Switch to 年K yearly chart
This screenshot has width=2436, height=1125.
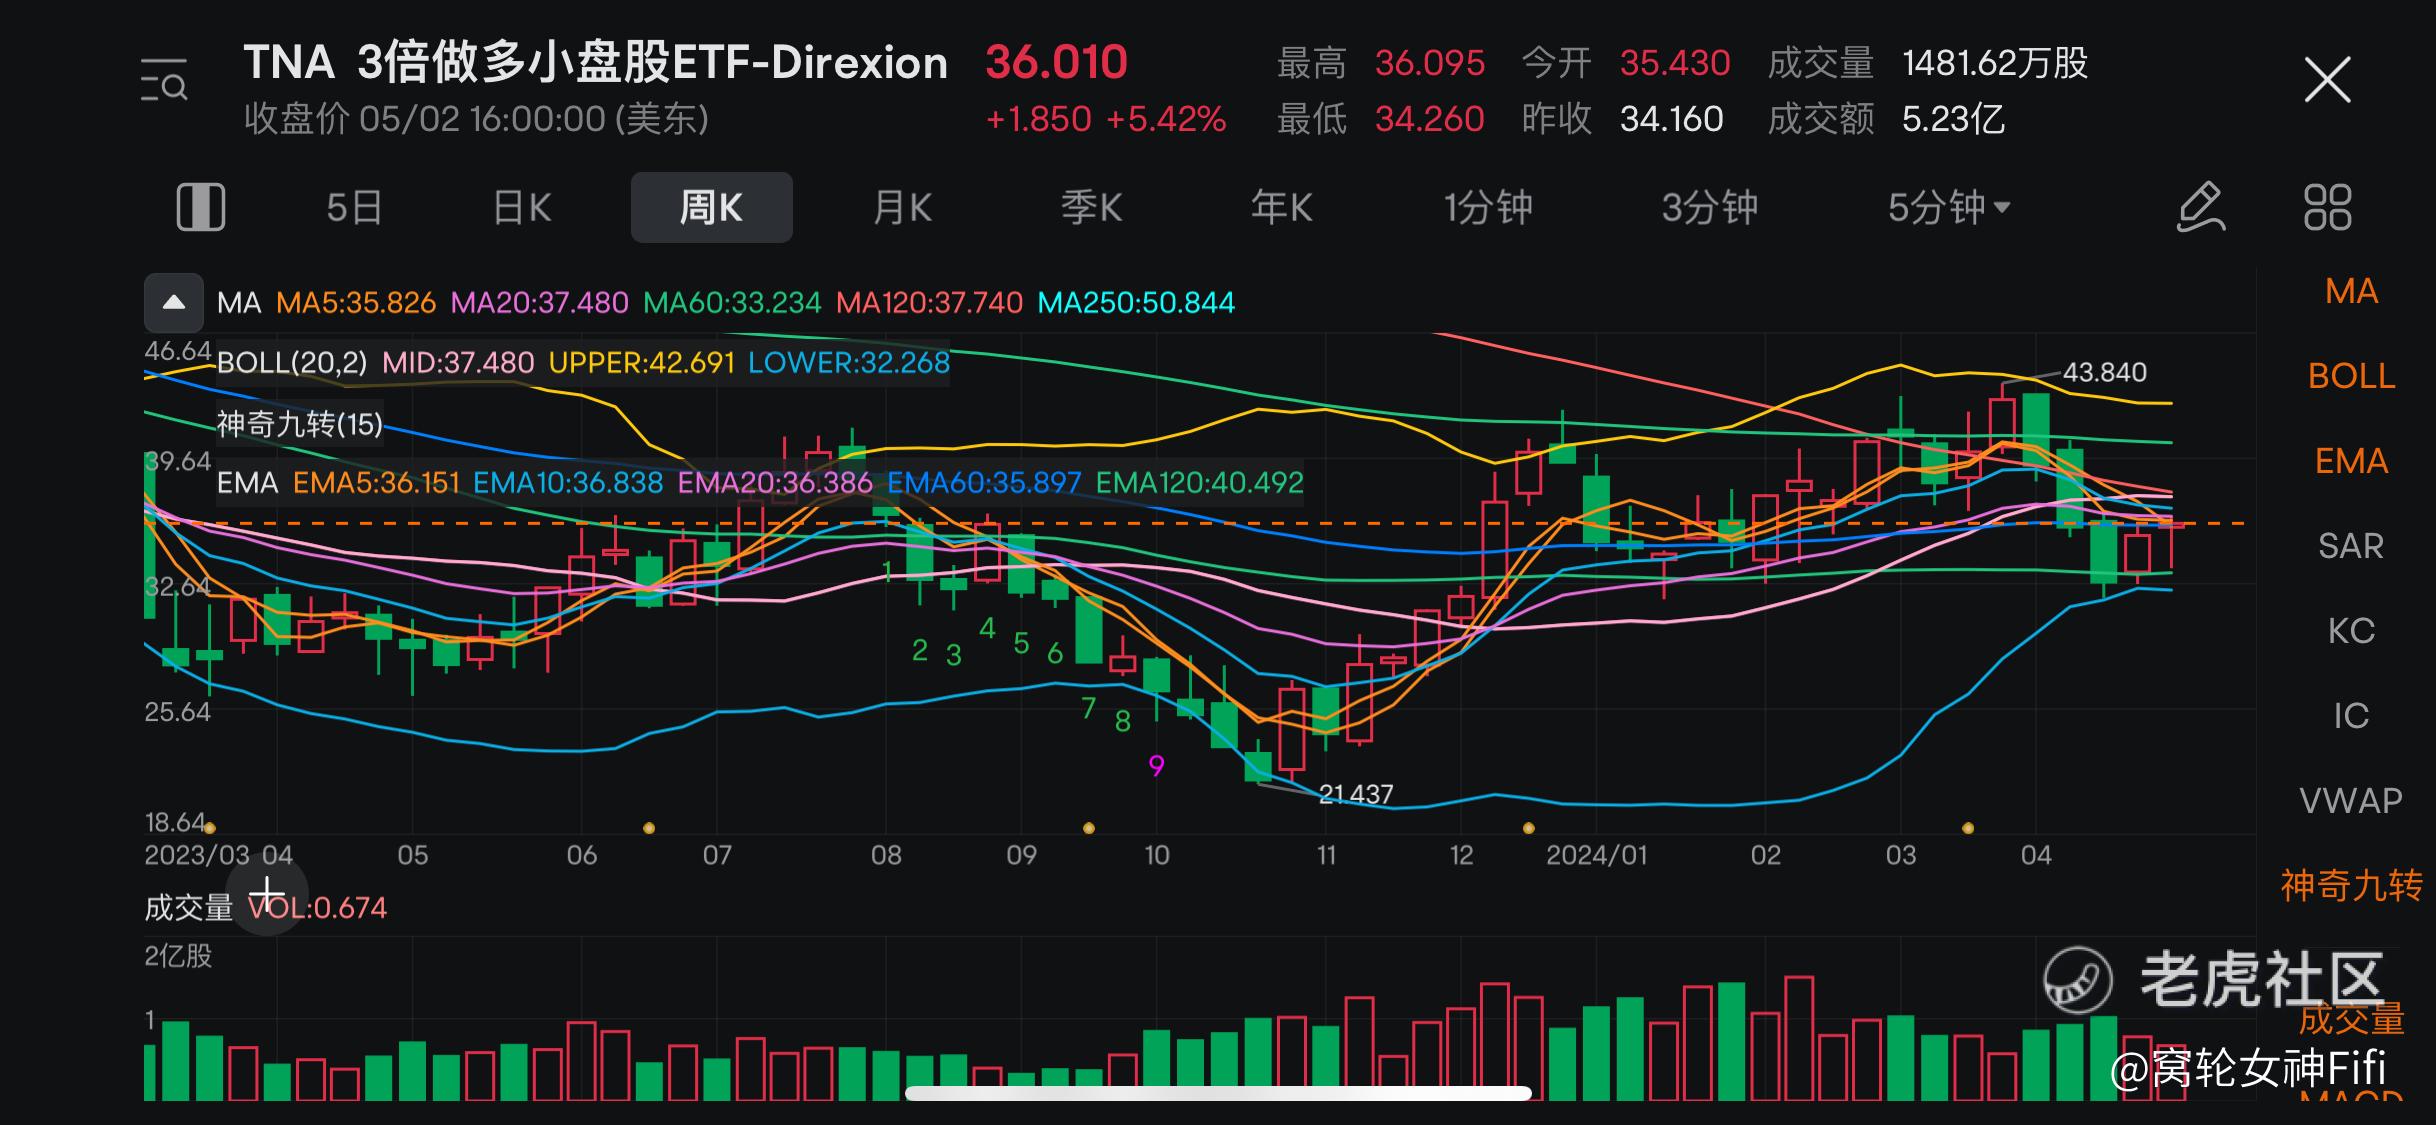pos(1281,208)
